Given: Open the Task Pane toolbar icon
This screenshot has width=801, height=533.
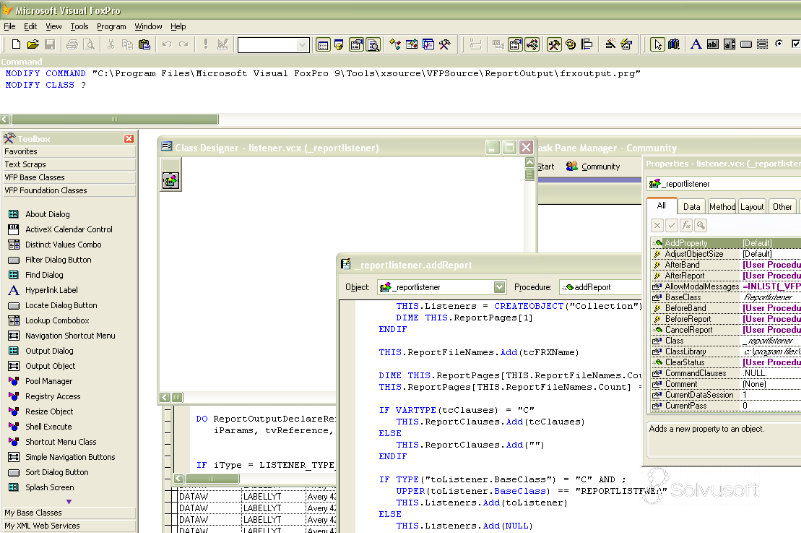Looking at the screenshot, I should coord(428,44).
